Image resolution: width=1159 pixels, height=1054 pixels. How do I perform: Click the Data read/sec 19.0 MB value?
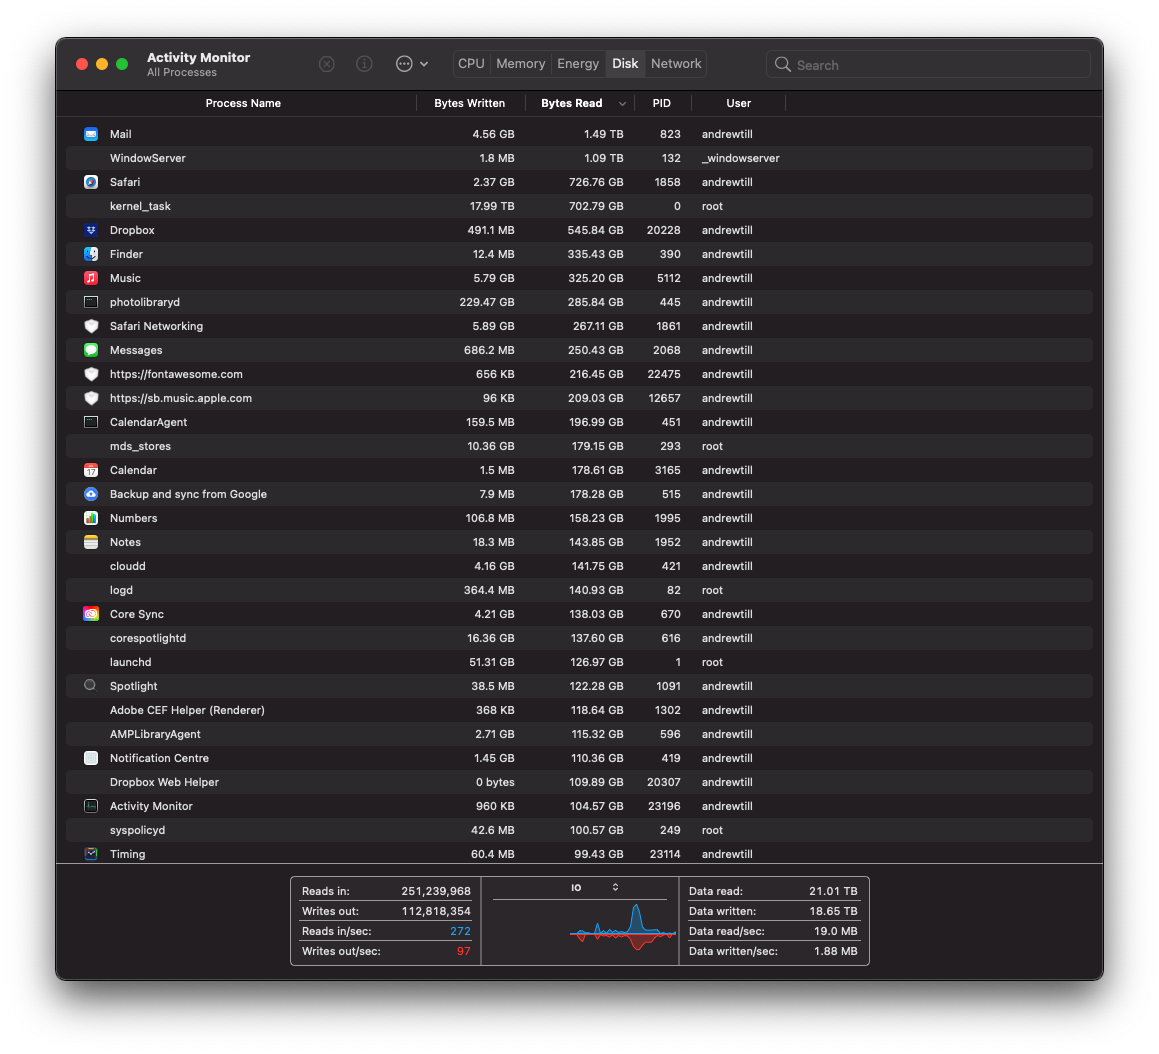point(835,931)
